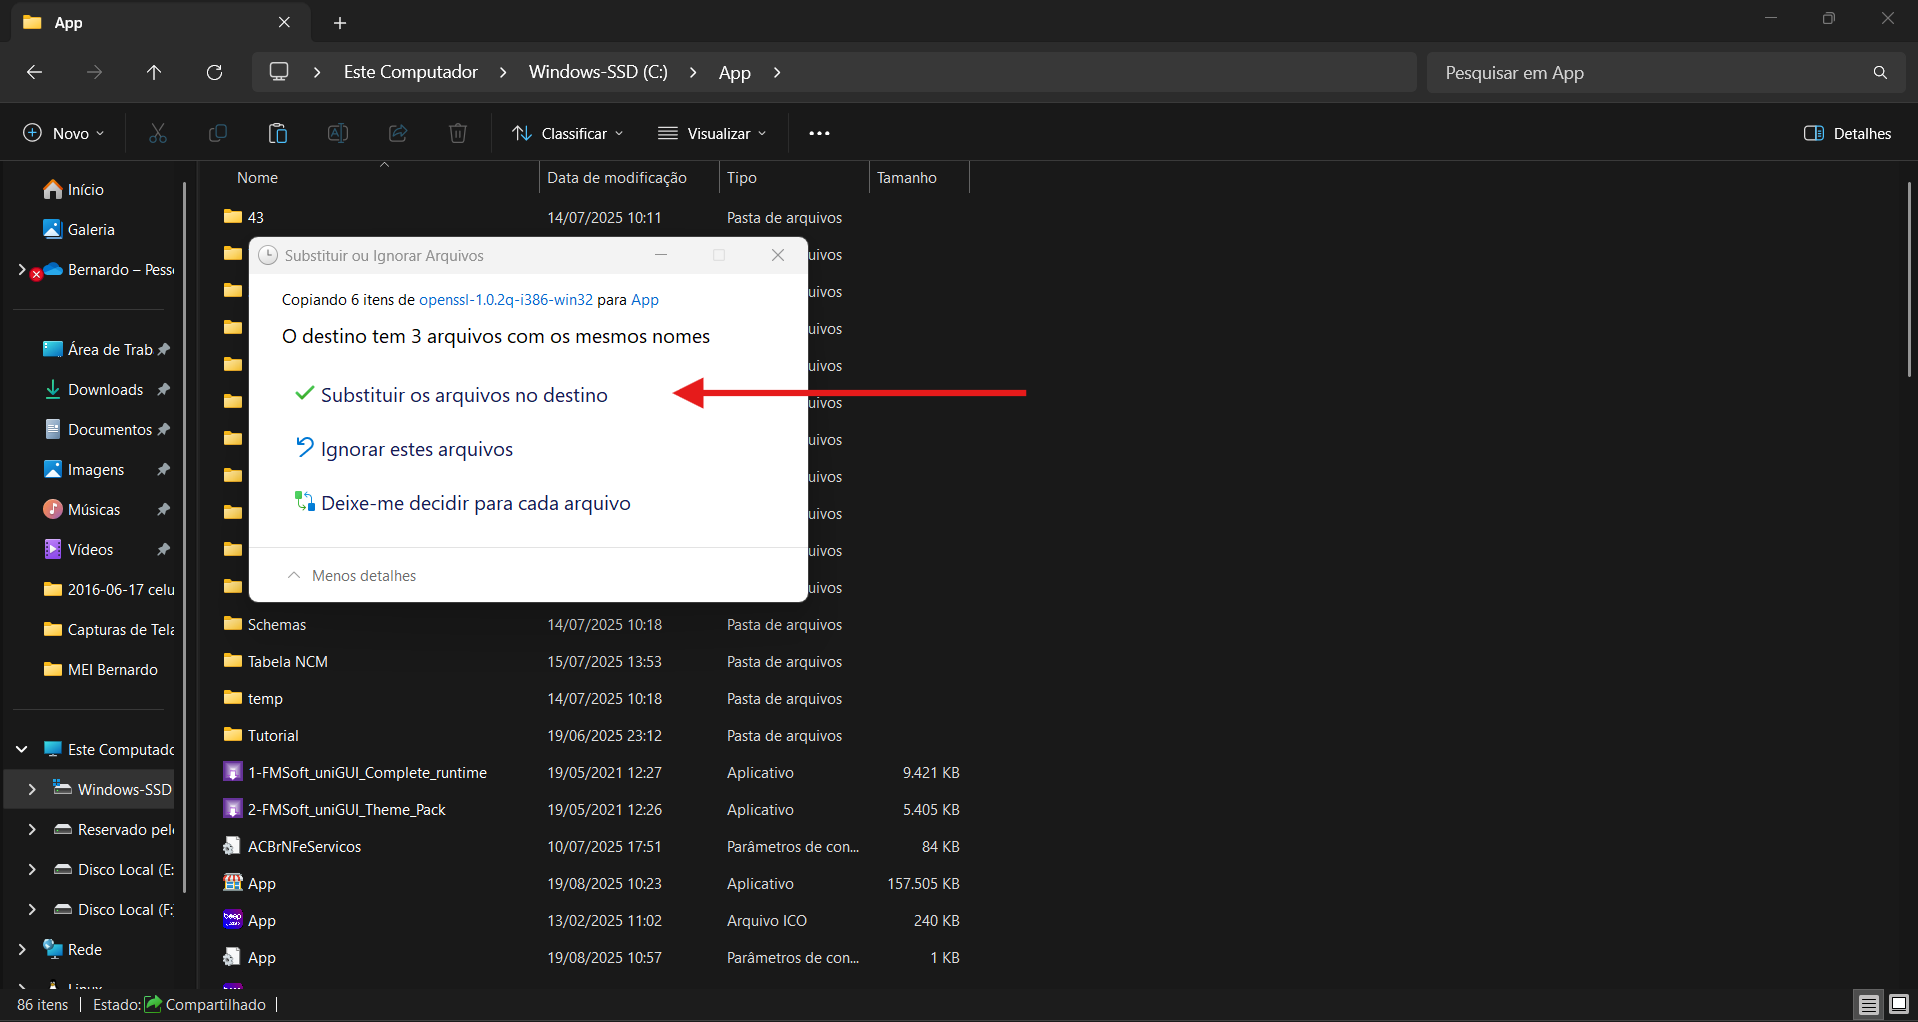Switch to large thumbnails view in status bar
The image size is (1918, 1022).
pos(1898,1004)
